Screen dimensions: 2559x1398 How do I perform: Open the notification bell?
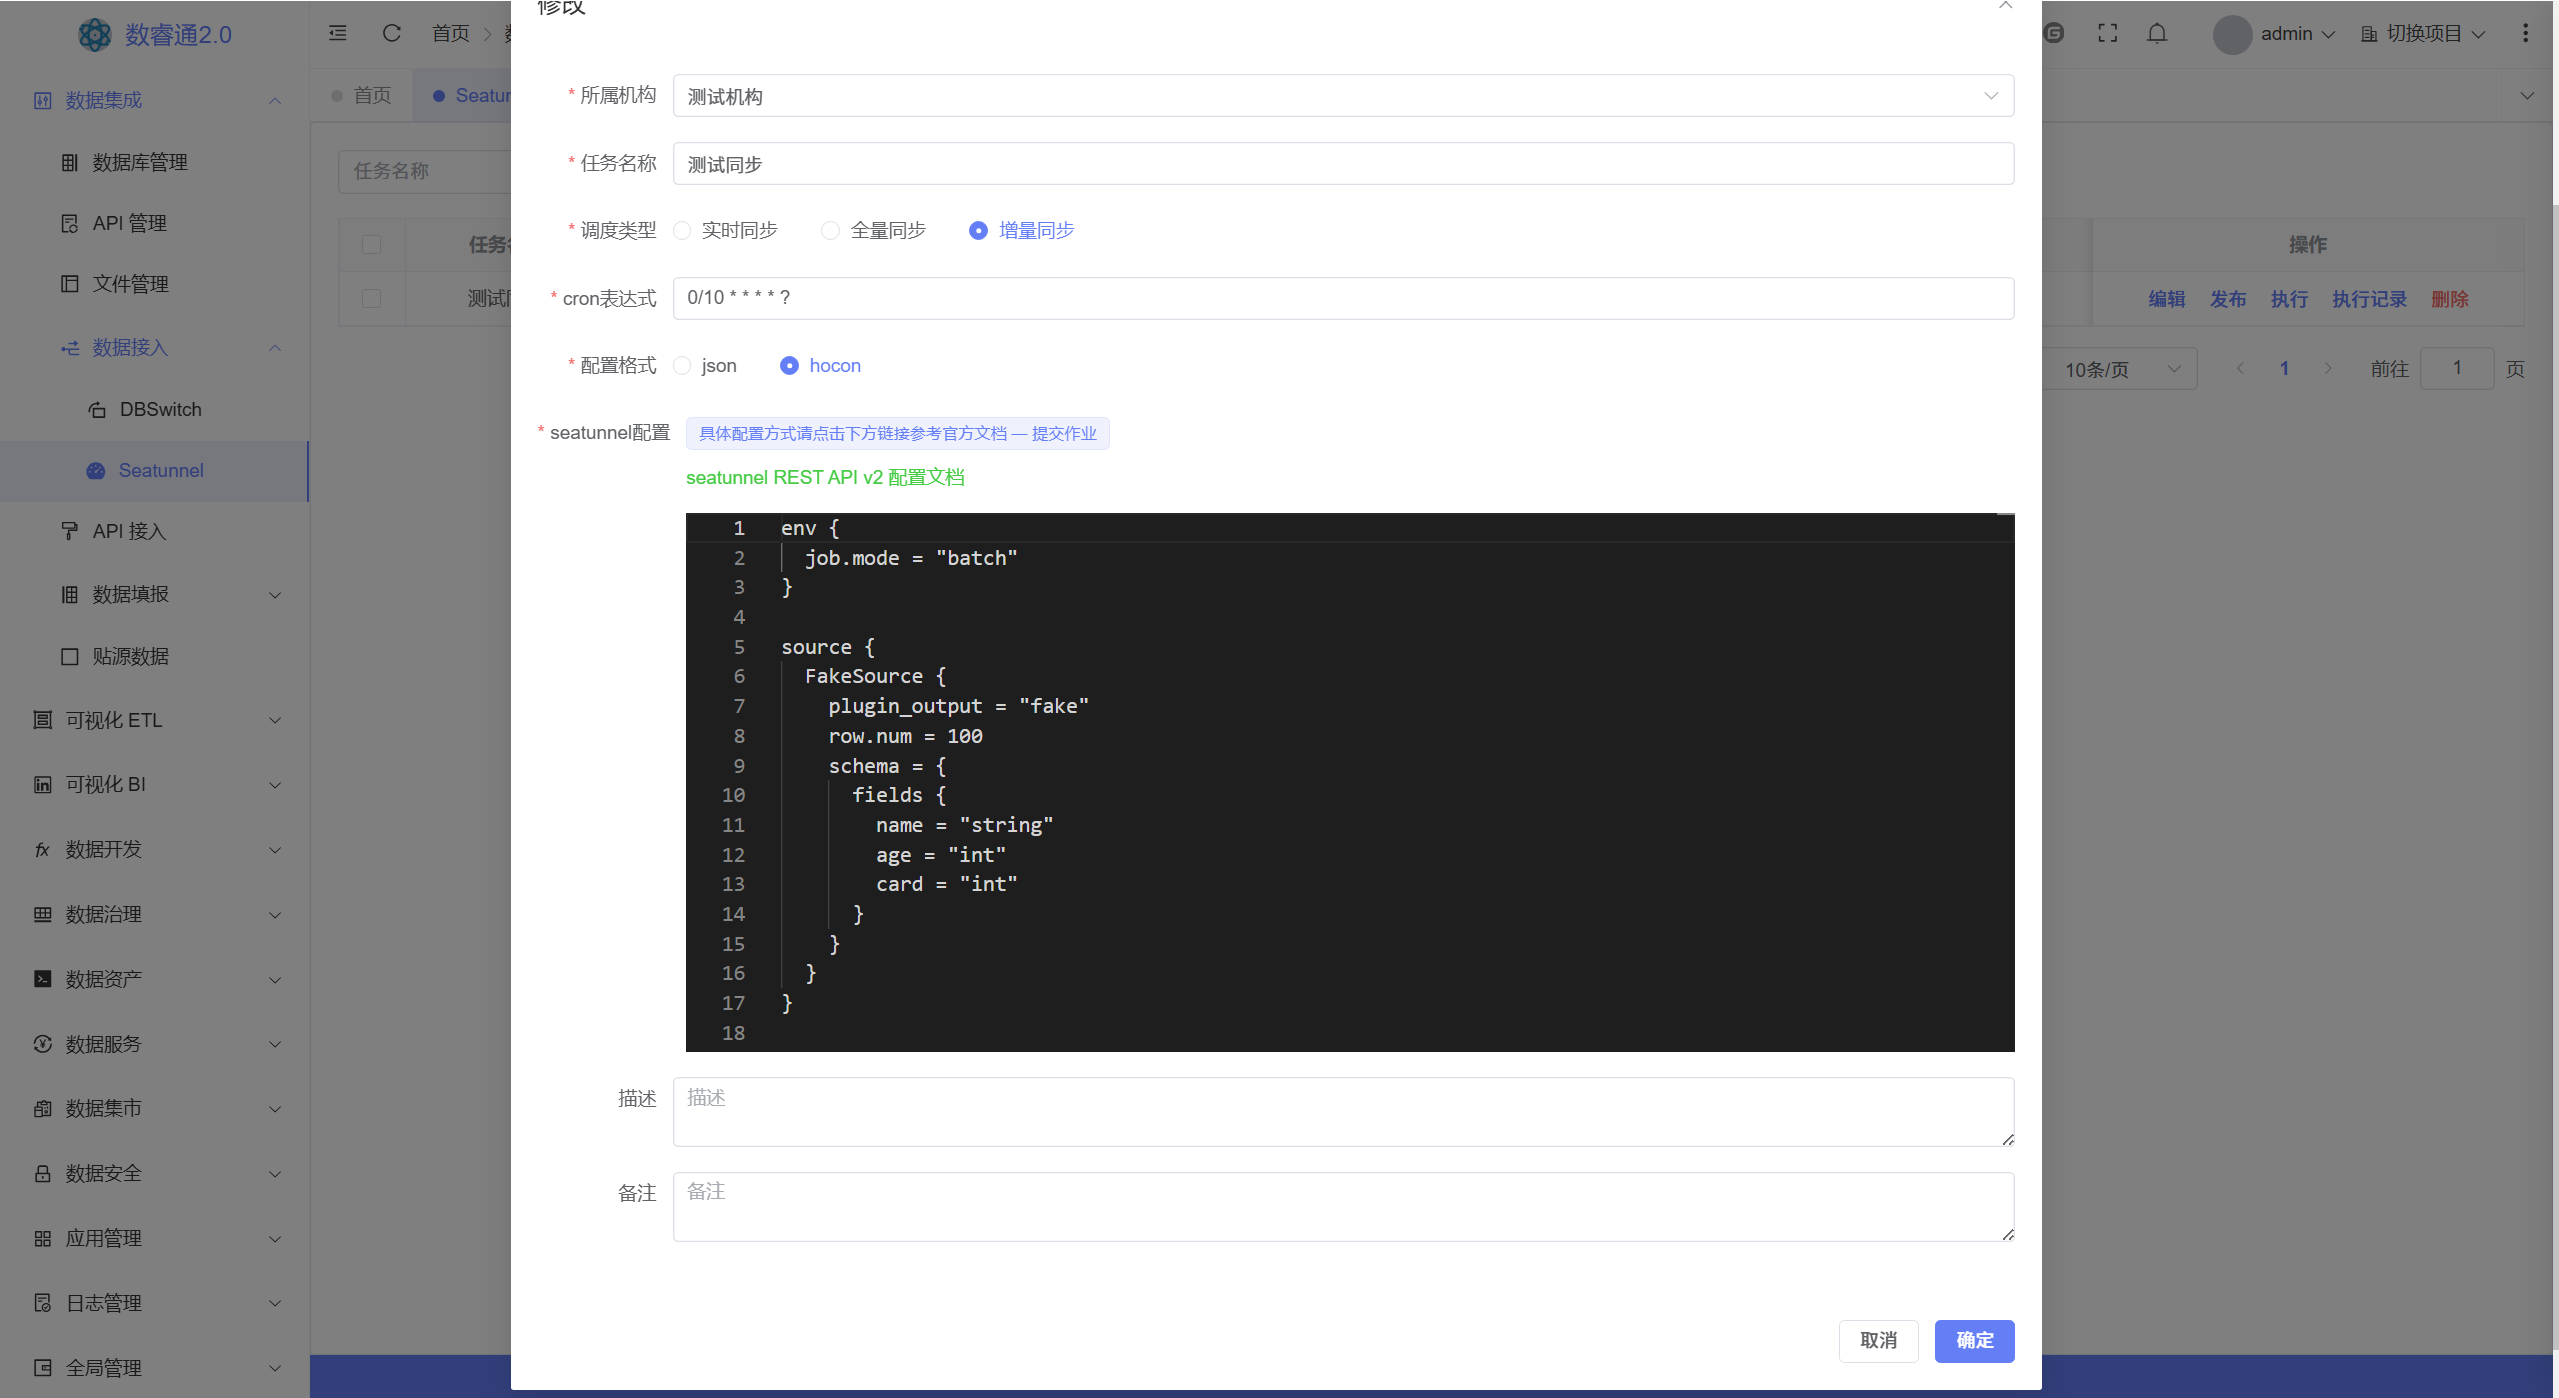point(2157,33)
